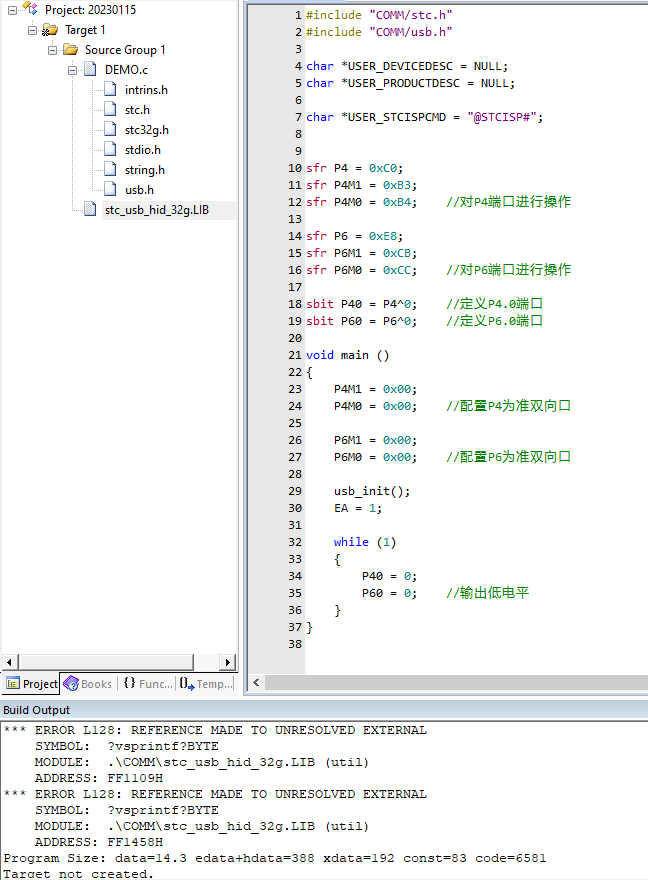Select stc.h header in the tree
648x880 pixels.
[137, 110]
